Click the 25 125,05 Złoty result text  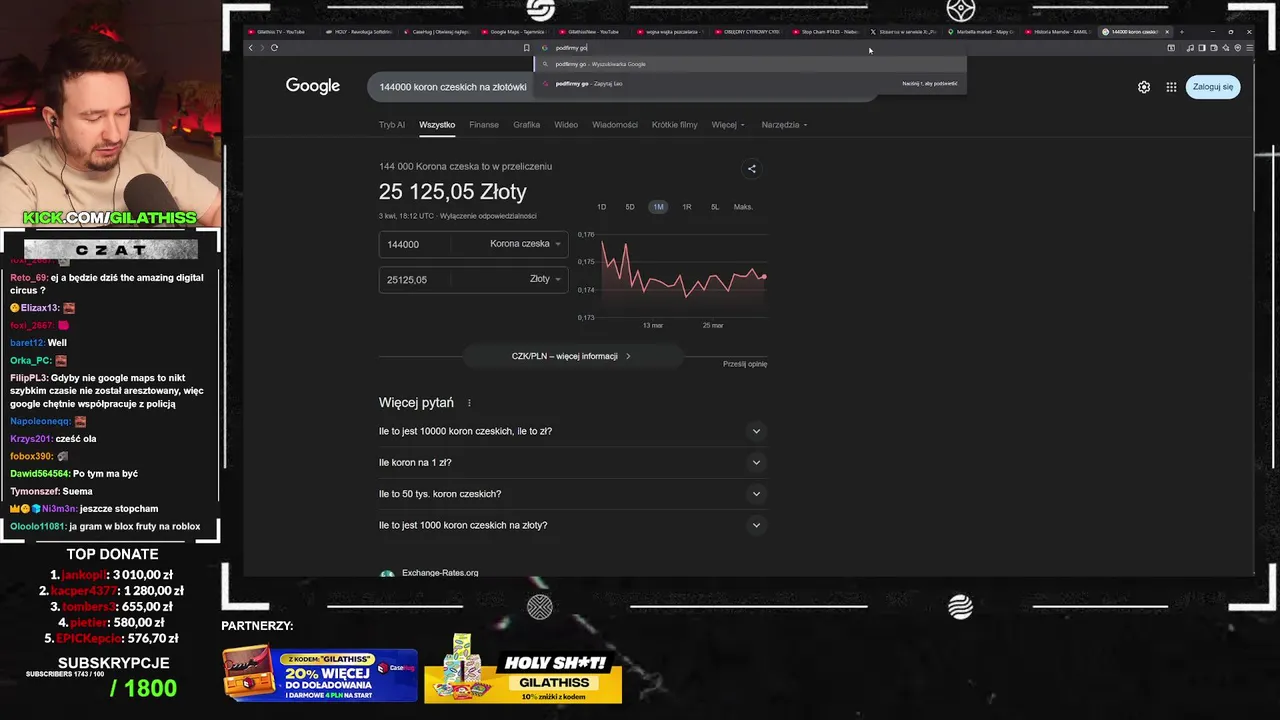[452, 192]
